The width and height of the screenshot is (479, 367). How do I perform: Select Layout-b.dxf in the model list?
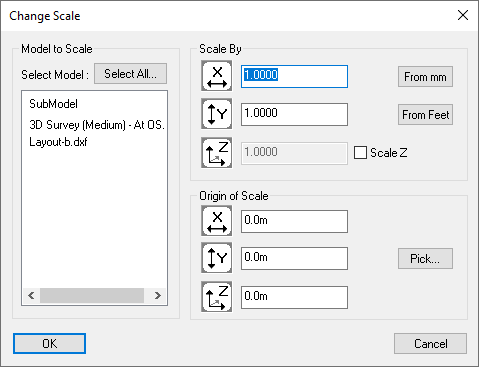[58, 142]
